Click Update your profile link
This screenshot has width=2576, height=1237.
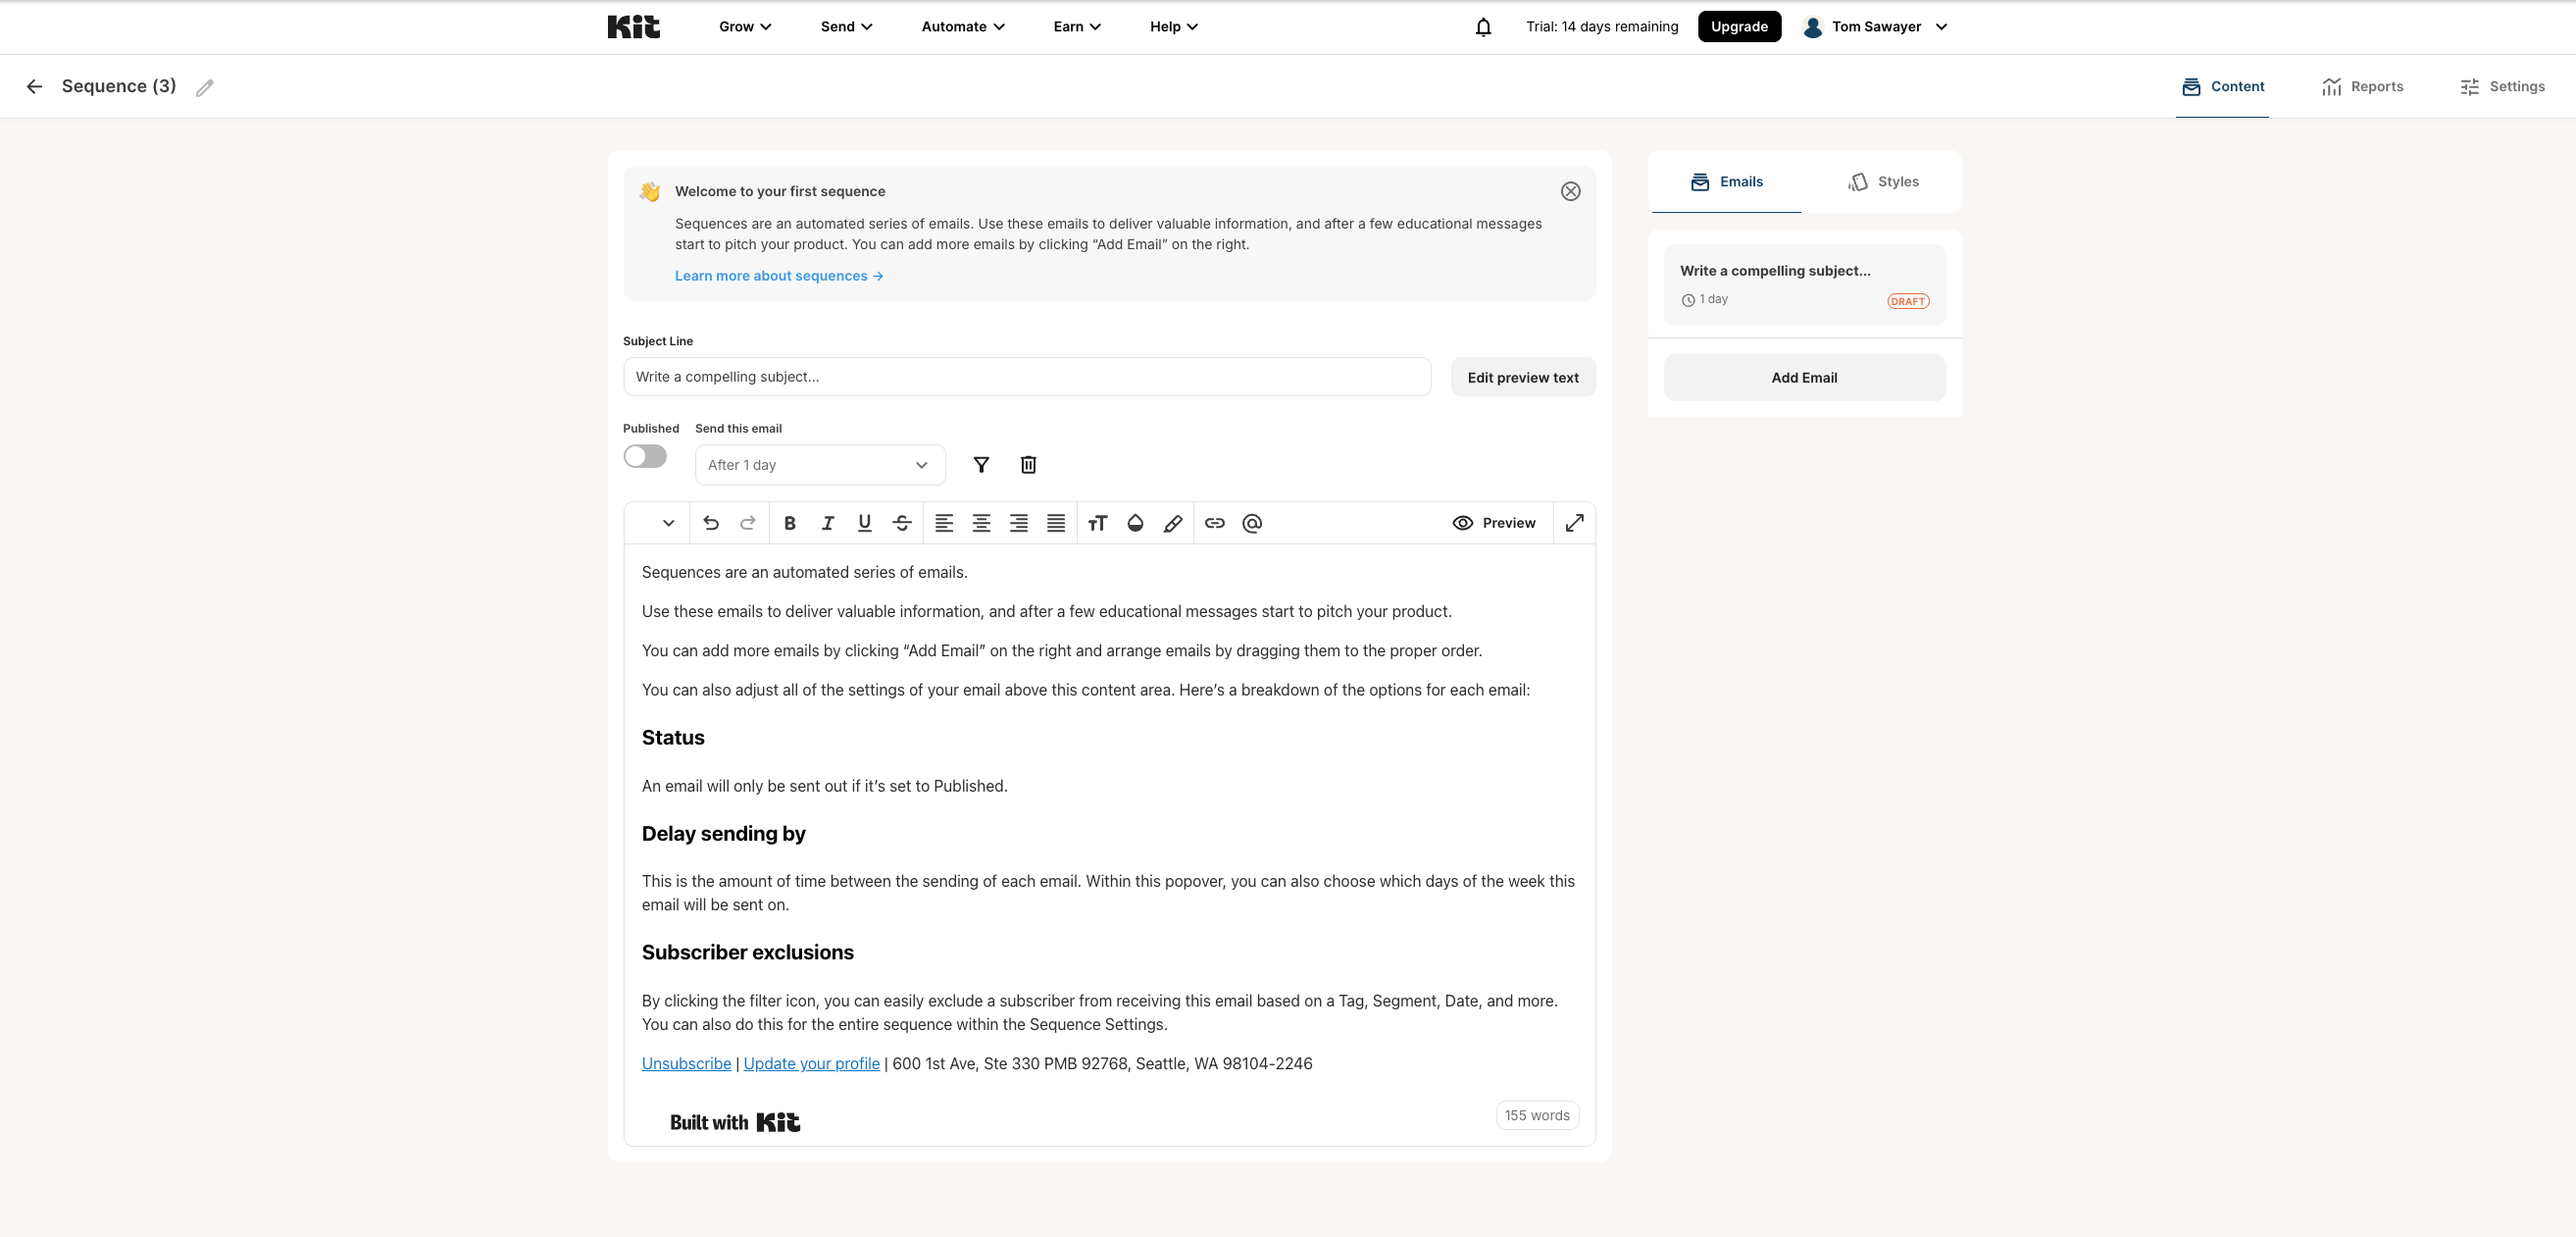[x=811, y=1064]
